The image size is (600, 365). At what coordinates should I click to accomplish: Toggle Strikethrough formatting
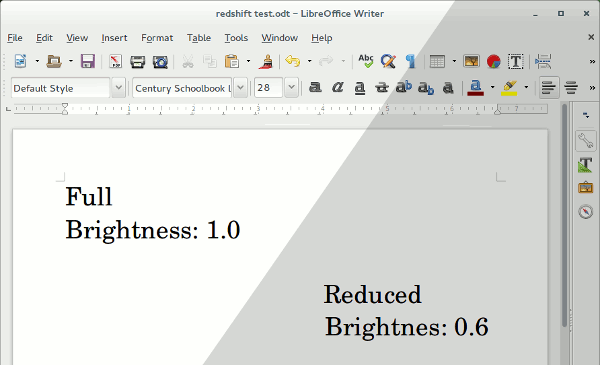[382, 88]
